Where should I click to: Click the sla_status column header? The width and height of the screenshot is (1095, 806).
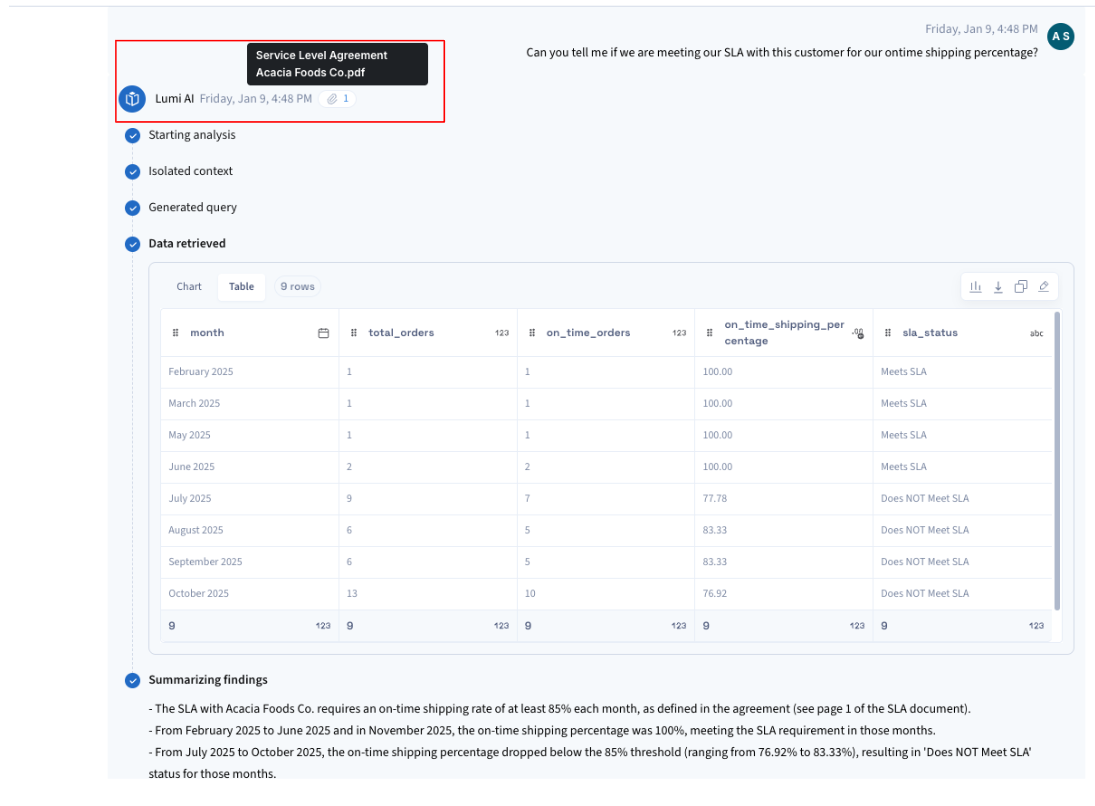tap(930, 333)
